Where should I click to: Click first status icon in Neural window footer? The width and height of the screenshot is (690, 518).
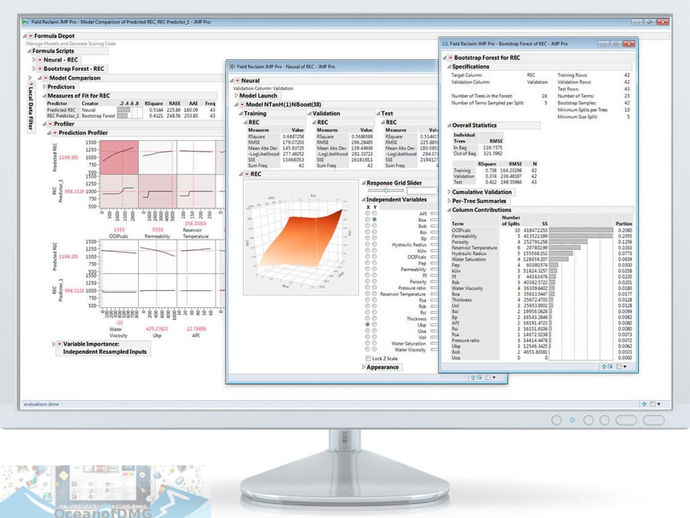point(473,378)
